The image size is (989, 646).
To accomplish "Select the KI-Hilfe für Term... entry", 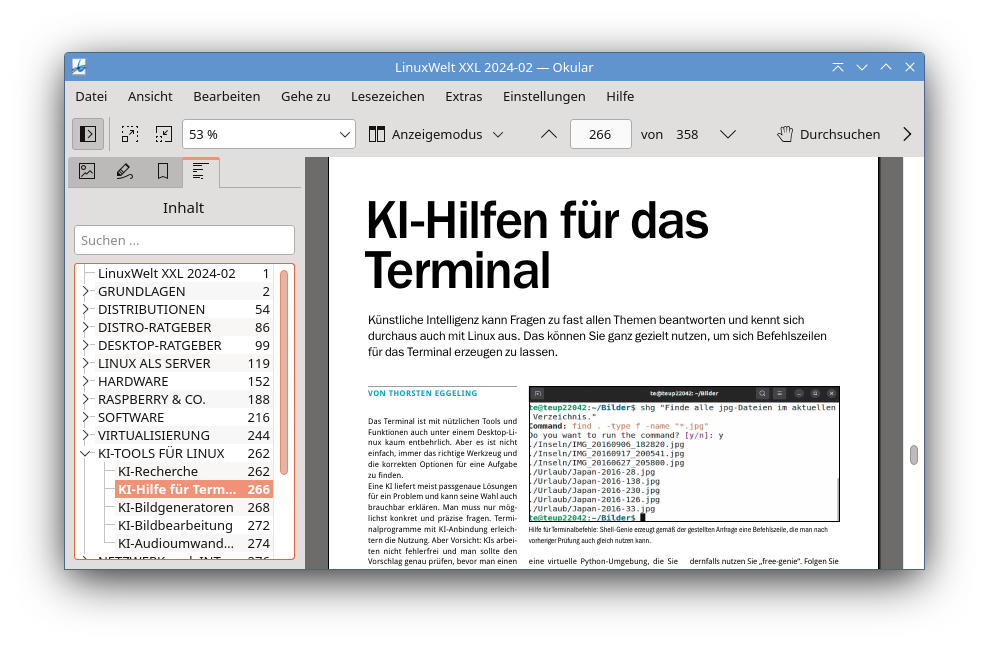I will tap(194, 490).
